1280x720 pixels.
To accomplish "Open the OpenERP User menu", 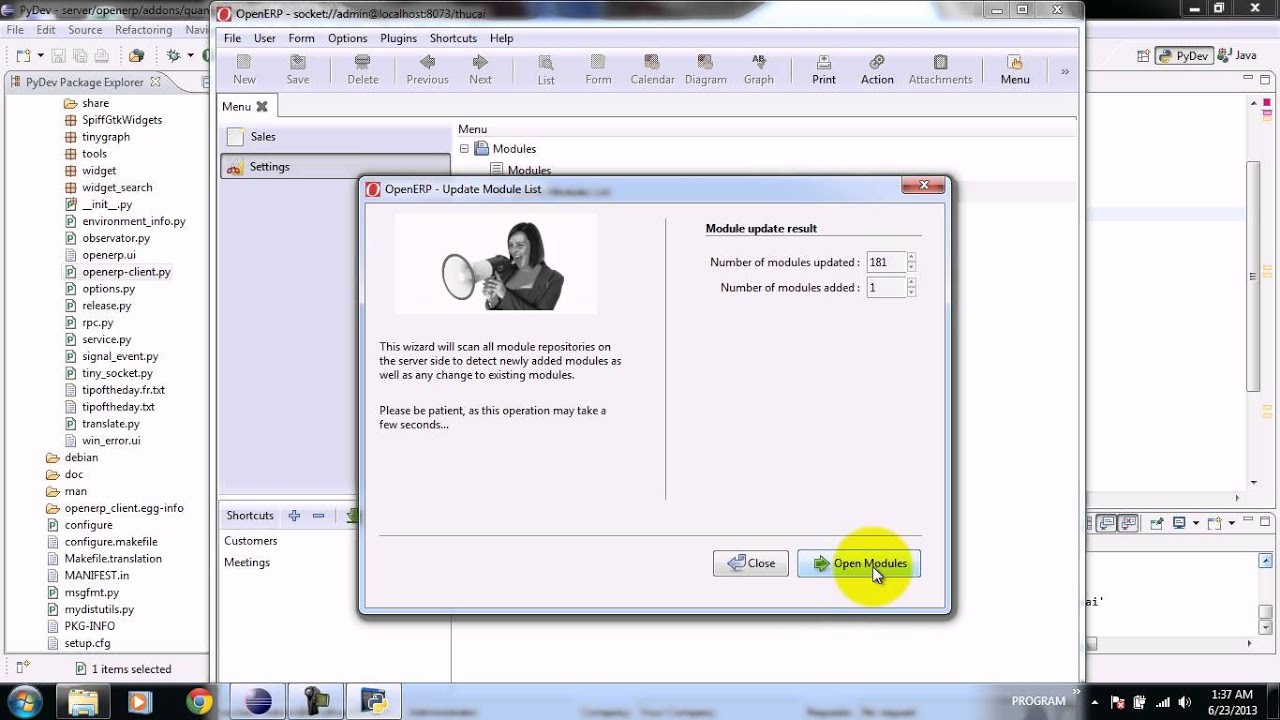I will pyautogui.click(x=265, y=38).
